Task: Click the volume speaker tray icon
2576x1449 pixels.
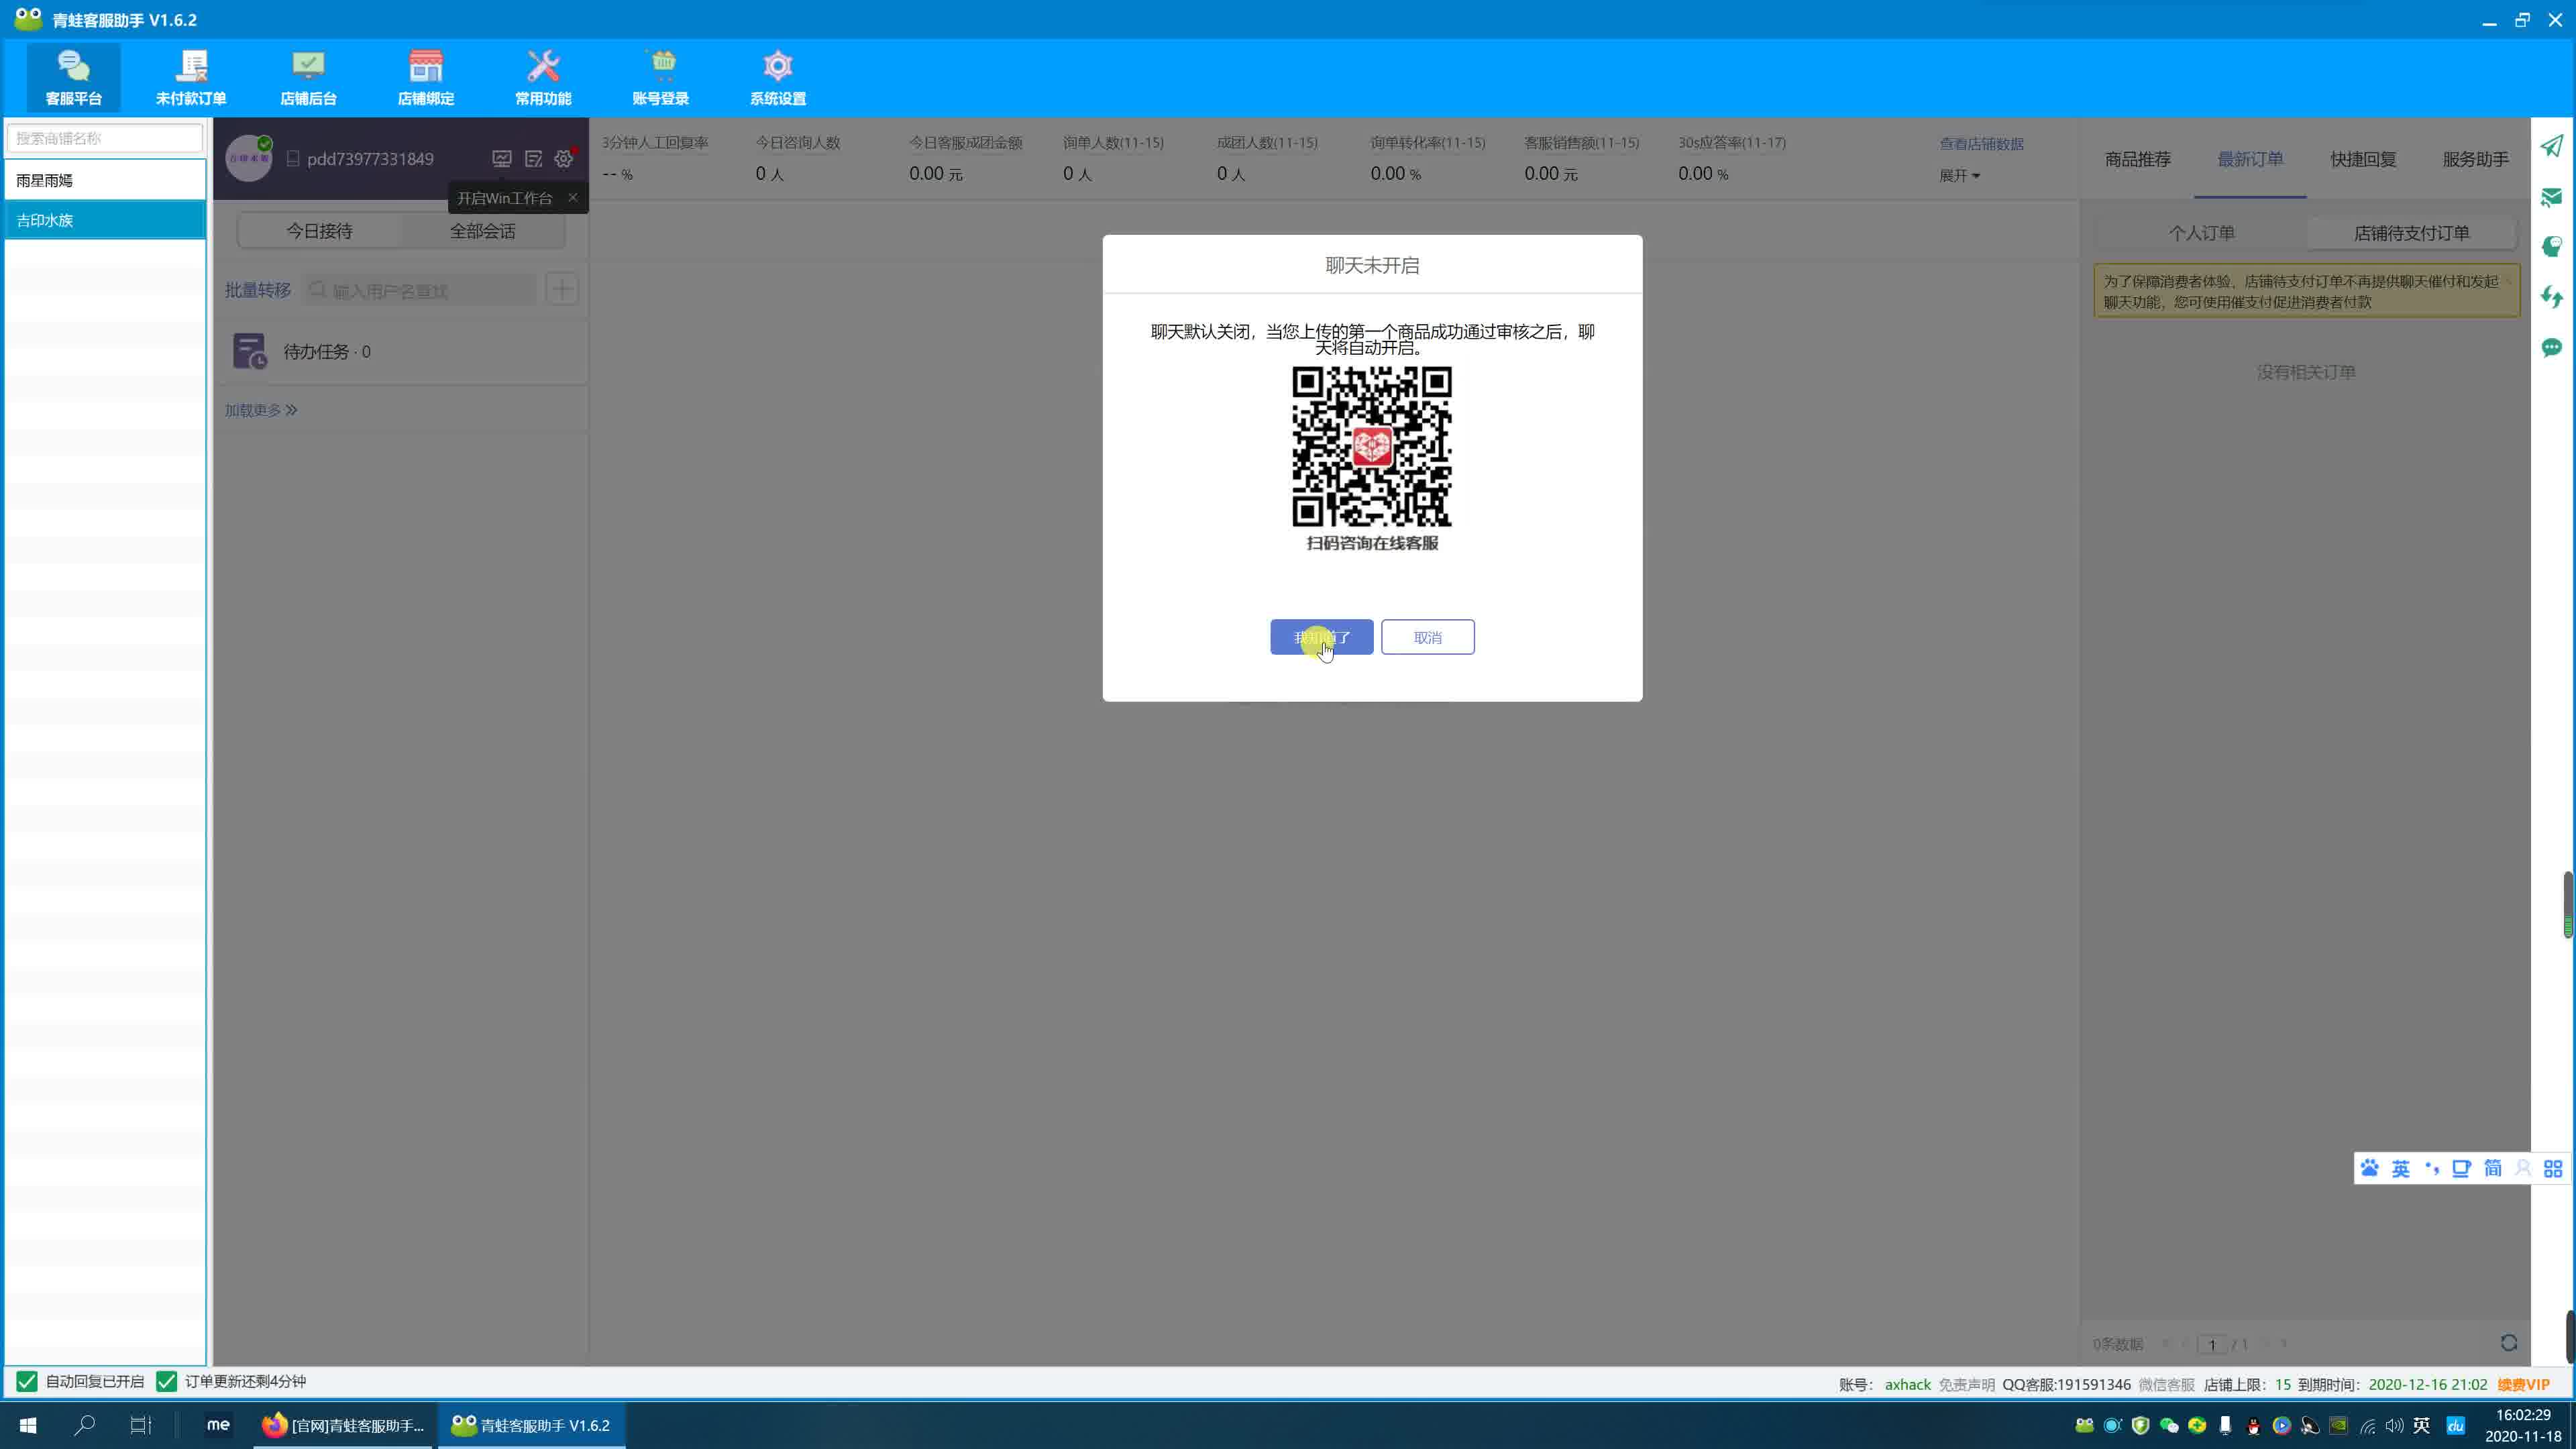Action: (2394, 1426)
